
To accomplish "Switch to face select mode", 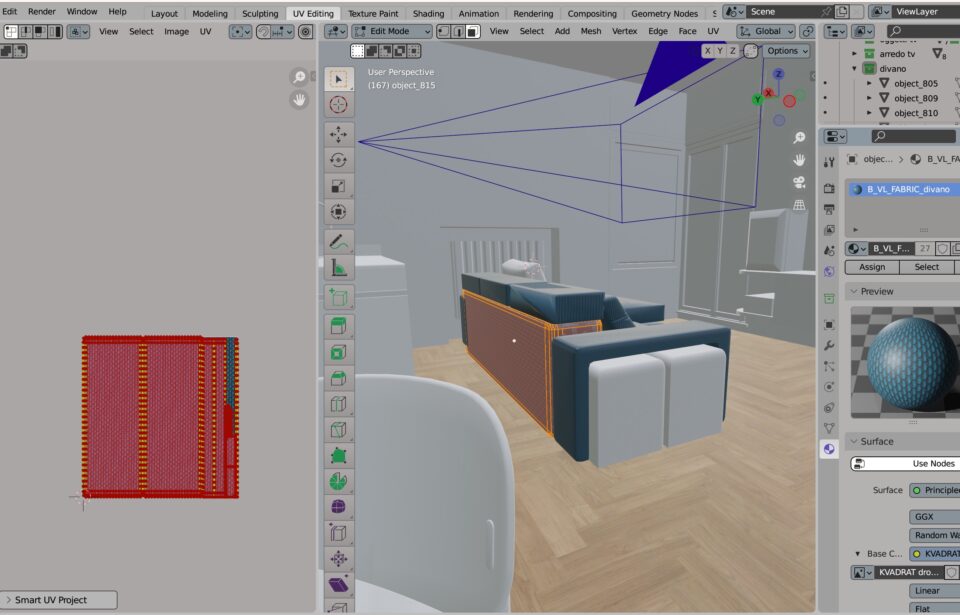I will [x=473, y=31].
